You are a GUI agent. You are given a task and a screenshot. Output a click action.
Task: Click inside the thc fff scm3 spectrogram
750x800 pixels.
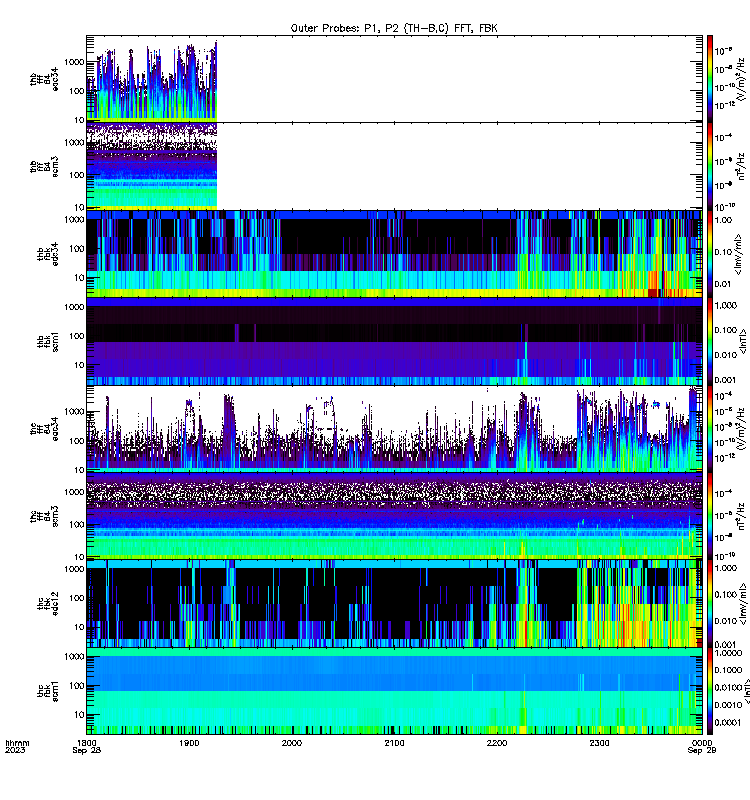(394, 516)
